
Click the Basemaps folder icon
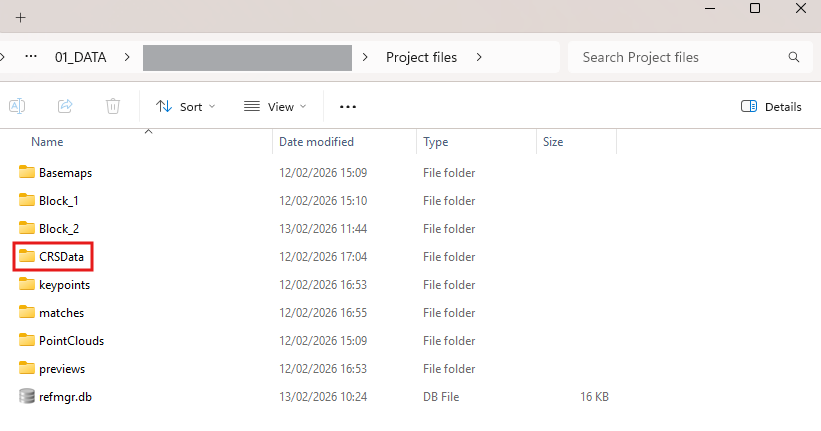(27, 173)
